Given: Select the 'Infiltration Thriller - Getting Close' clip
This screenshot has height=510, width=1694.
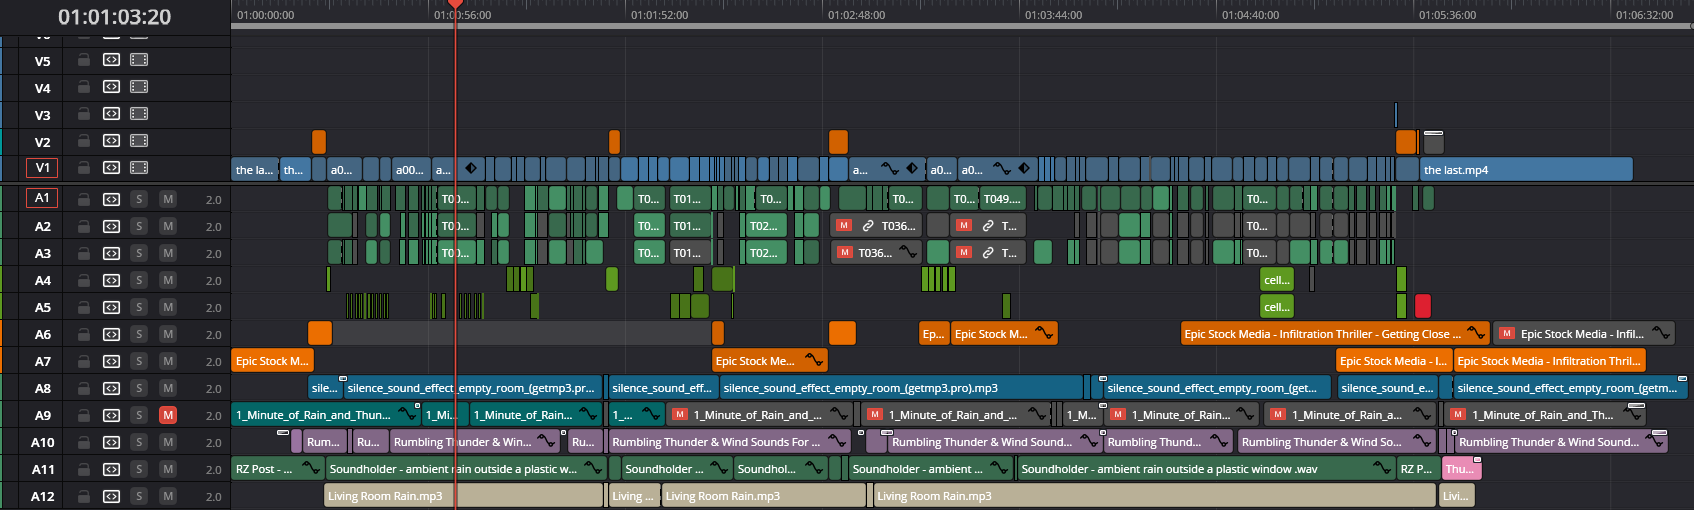Looking at the screenshot, I should [1320, 334].
